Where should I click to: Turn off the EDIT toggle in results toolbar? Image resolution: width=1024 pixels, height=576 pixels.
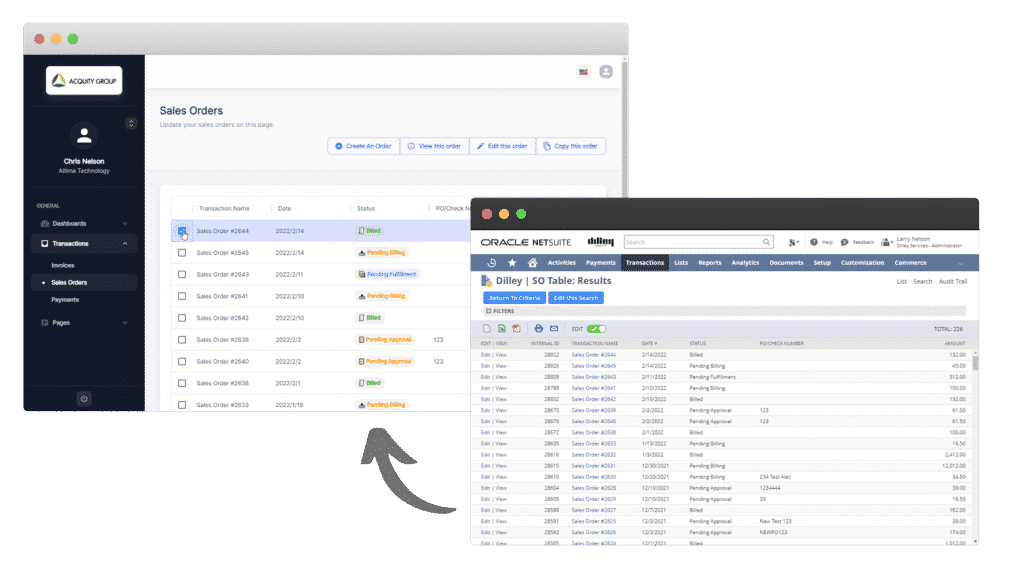pyautogui.click(x=596, y=329)
